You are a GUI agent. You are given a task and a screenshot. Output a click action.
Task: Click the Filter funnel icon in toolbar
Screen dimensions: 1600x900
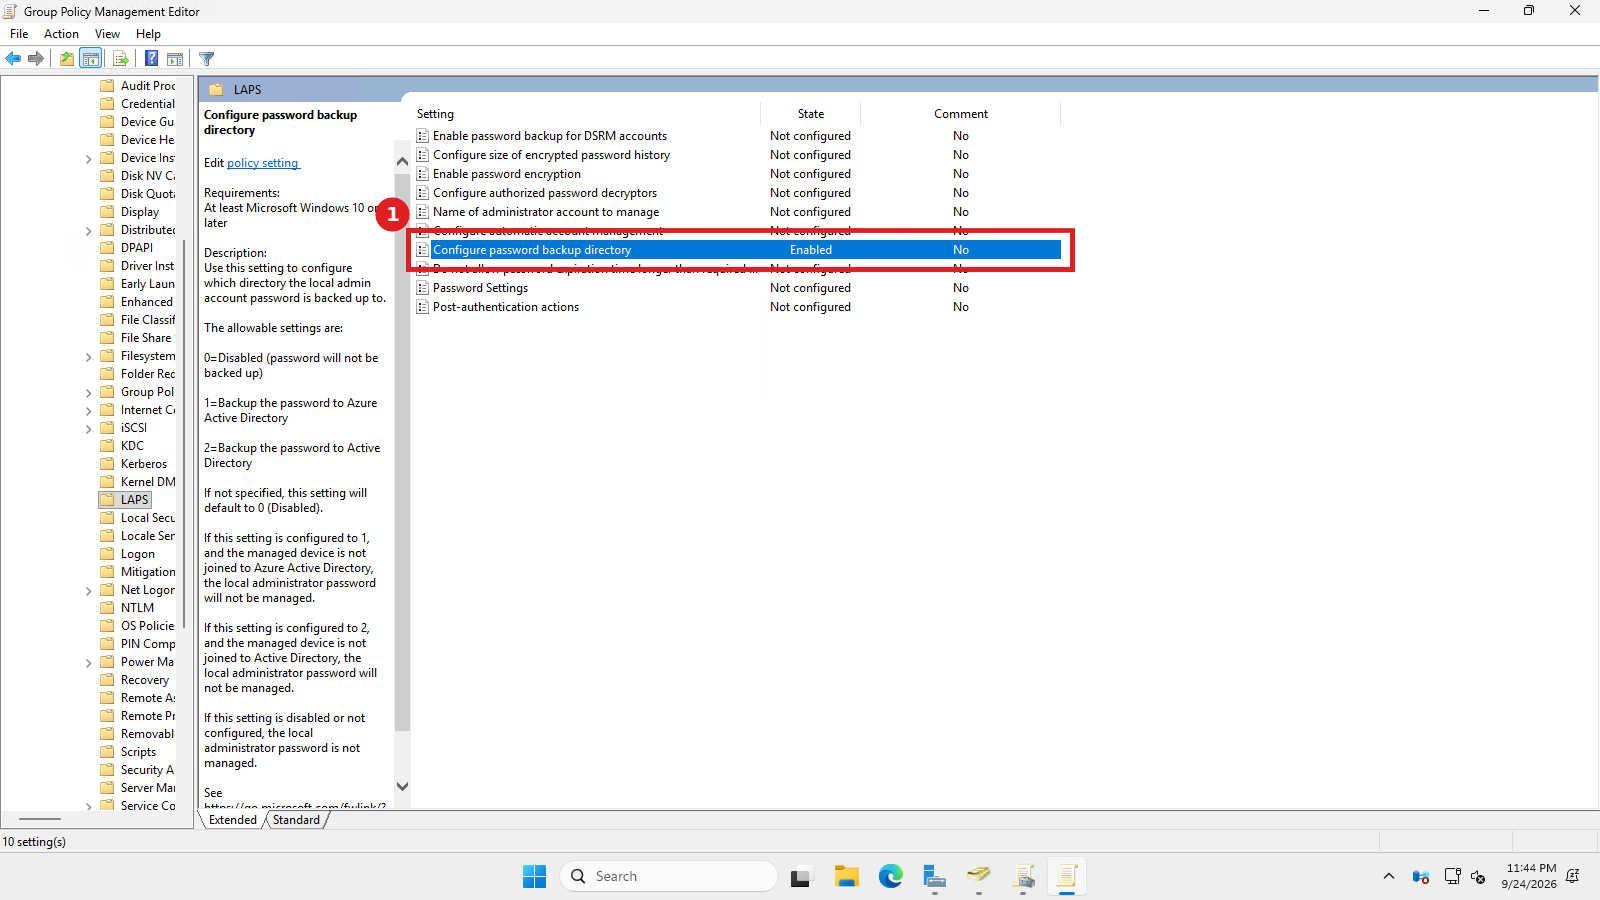point(207,59)
